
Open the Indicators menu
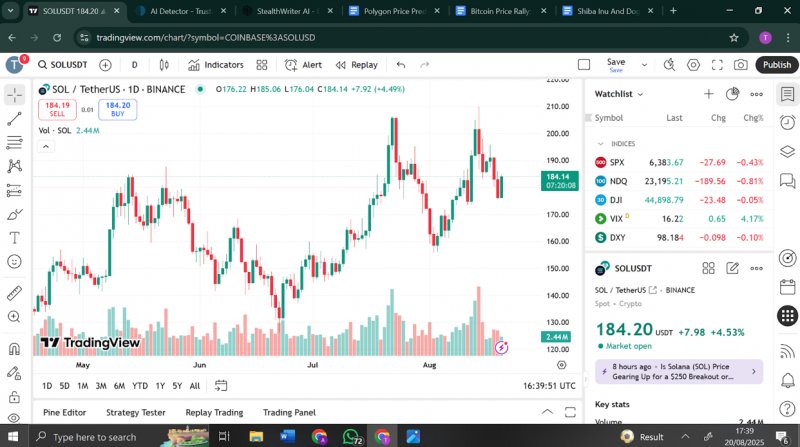216,65
